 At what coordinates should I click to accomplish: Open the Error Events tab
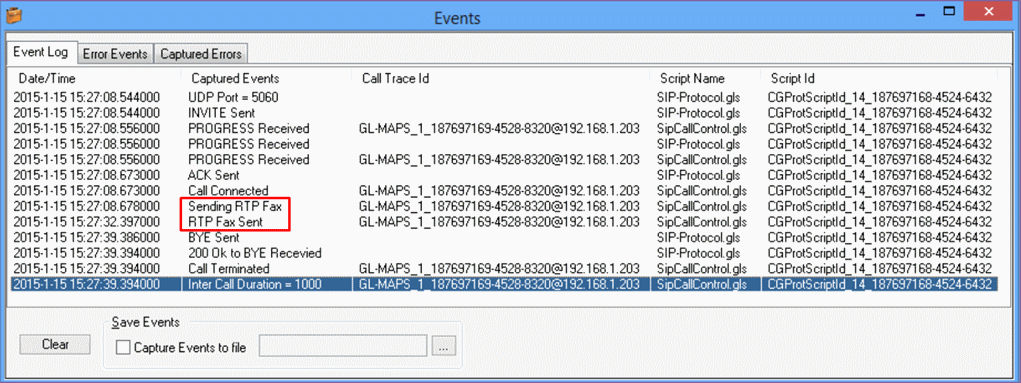(115, 53)
